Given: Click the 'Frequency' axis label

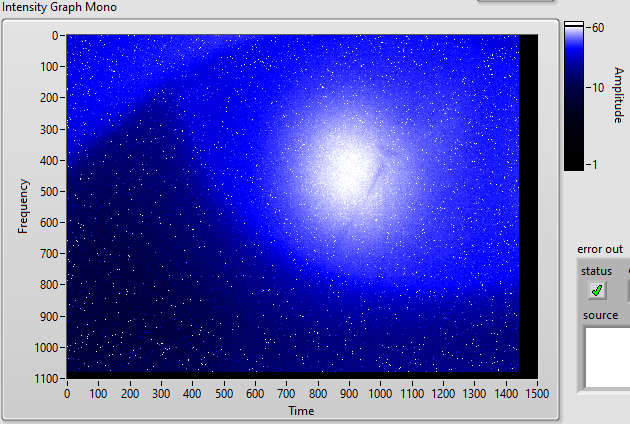Looking at the screenshot, I should [x=23, y=206].
